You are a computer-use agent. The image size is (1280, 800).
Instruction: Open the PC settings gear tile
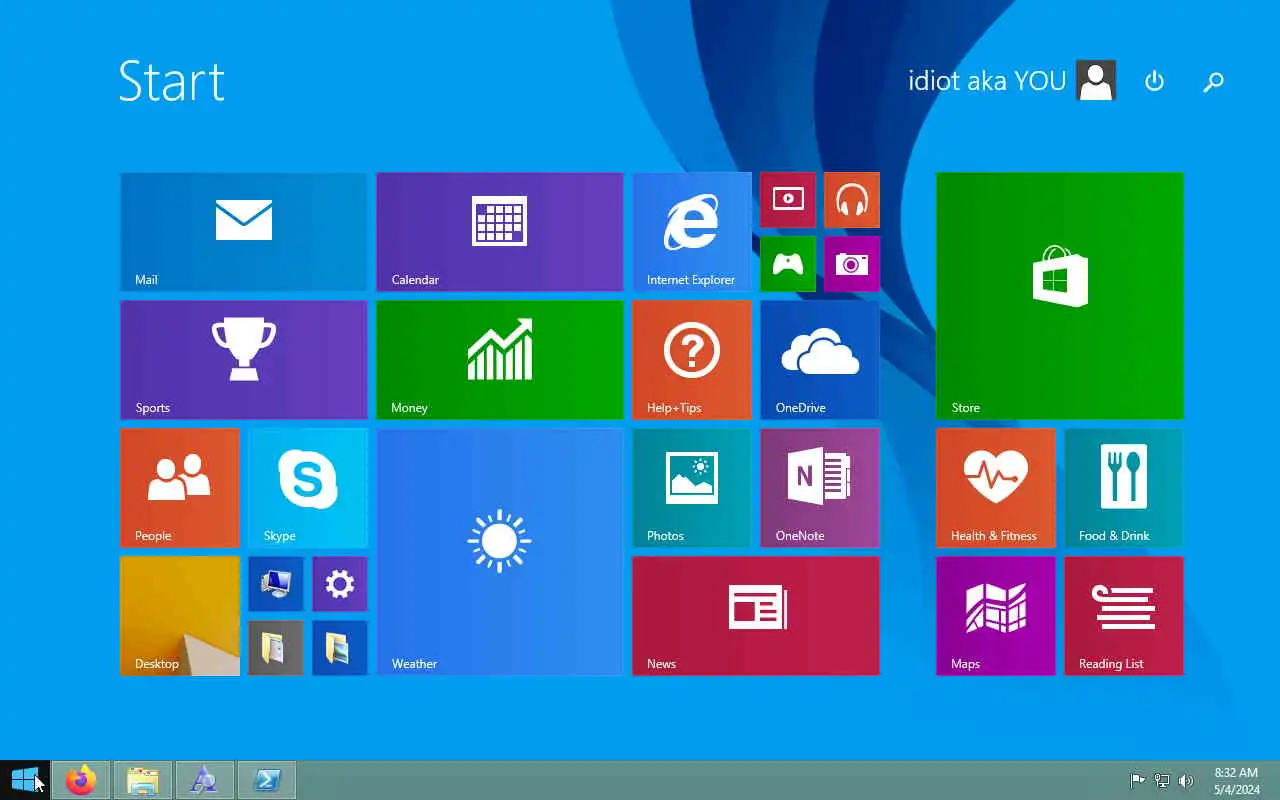[340, 584]
